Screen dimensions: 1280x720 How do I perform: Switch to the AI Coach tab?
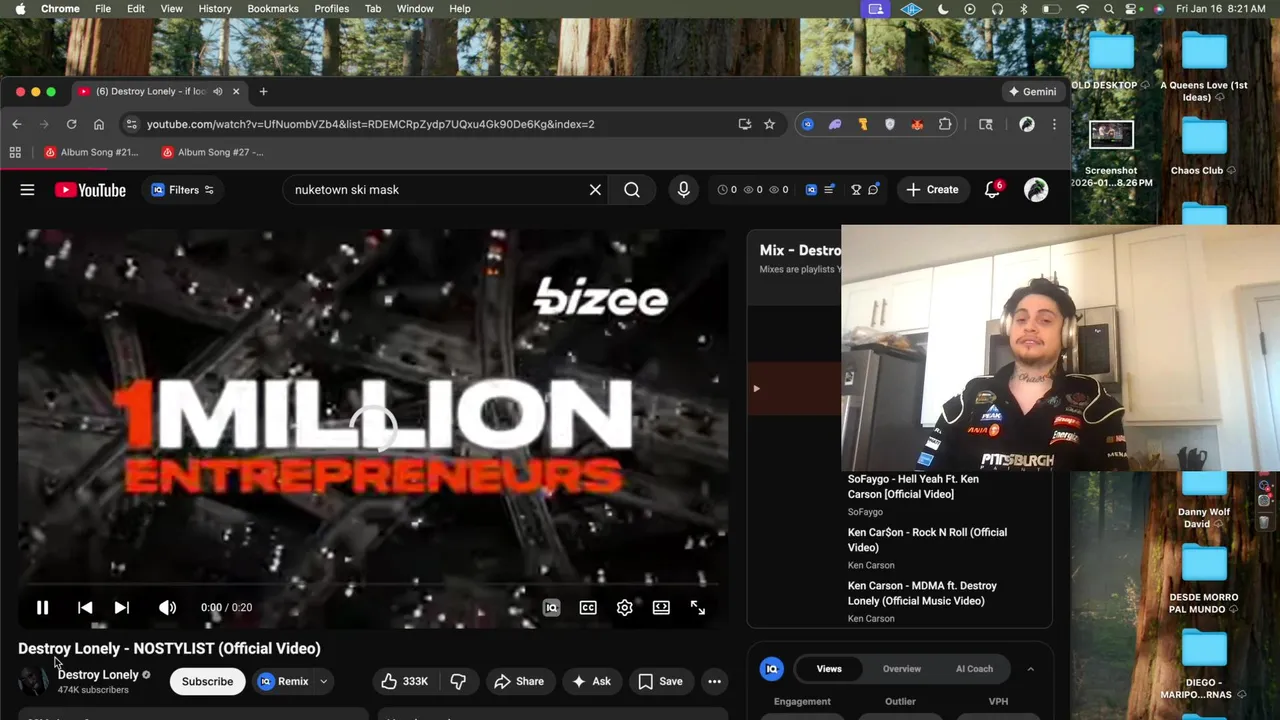pos(974,669)
